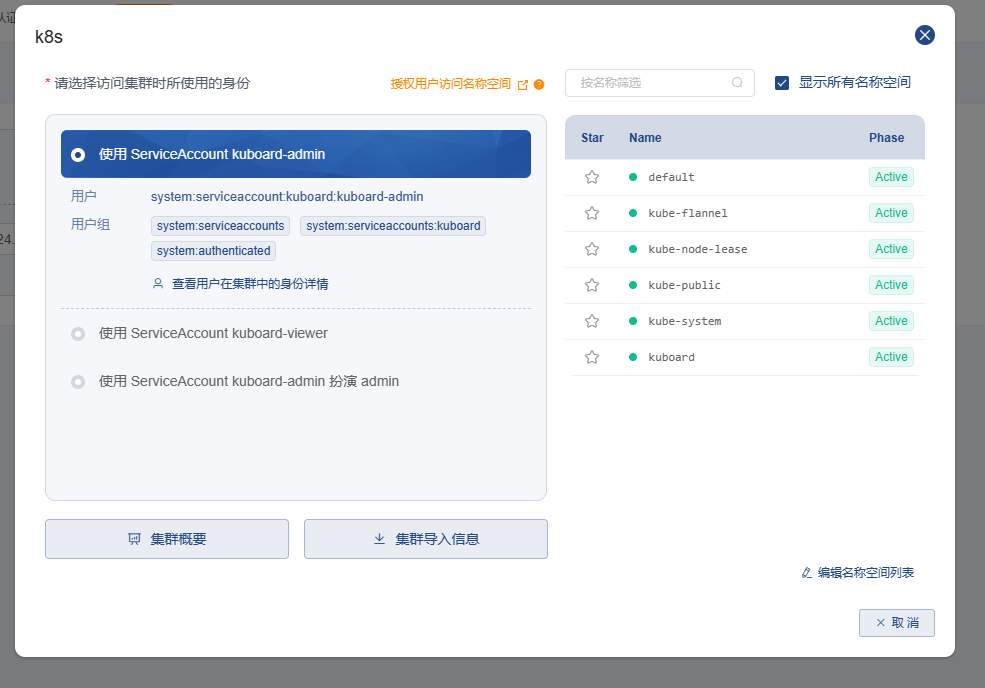Click the Phase column header
The width and height of the screenshot is (985, 688).
[886, 138]
